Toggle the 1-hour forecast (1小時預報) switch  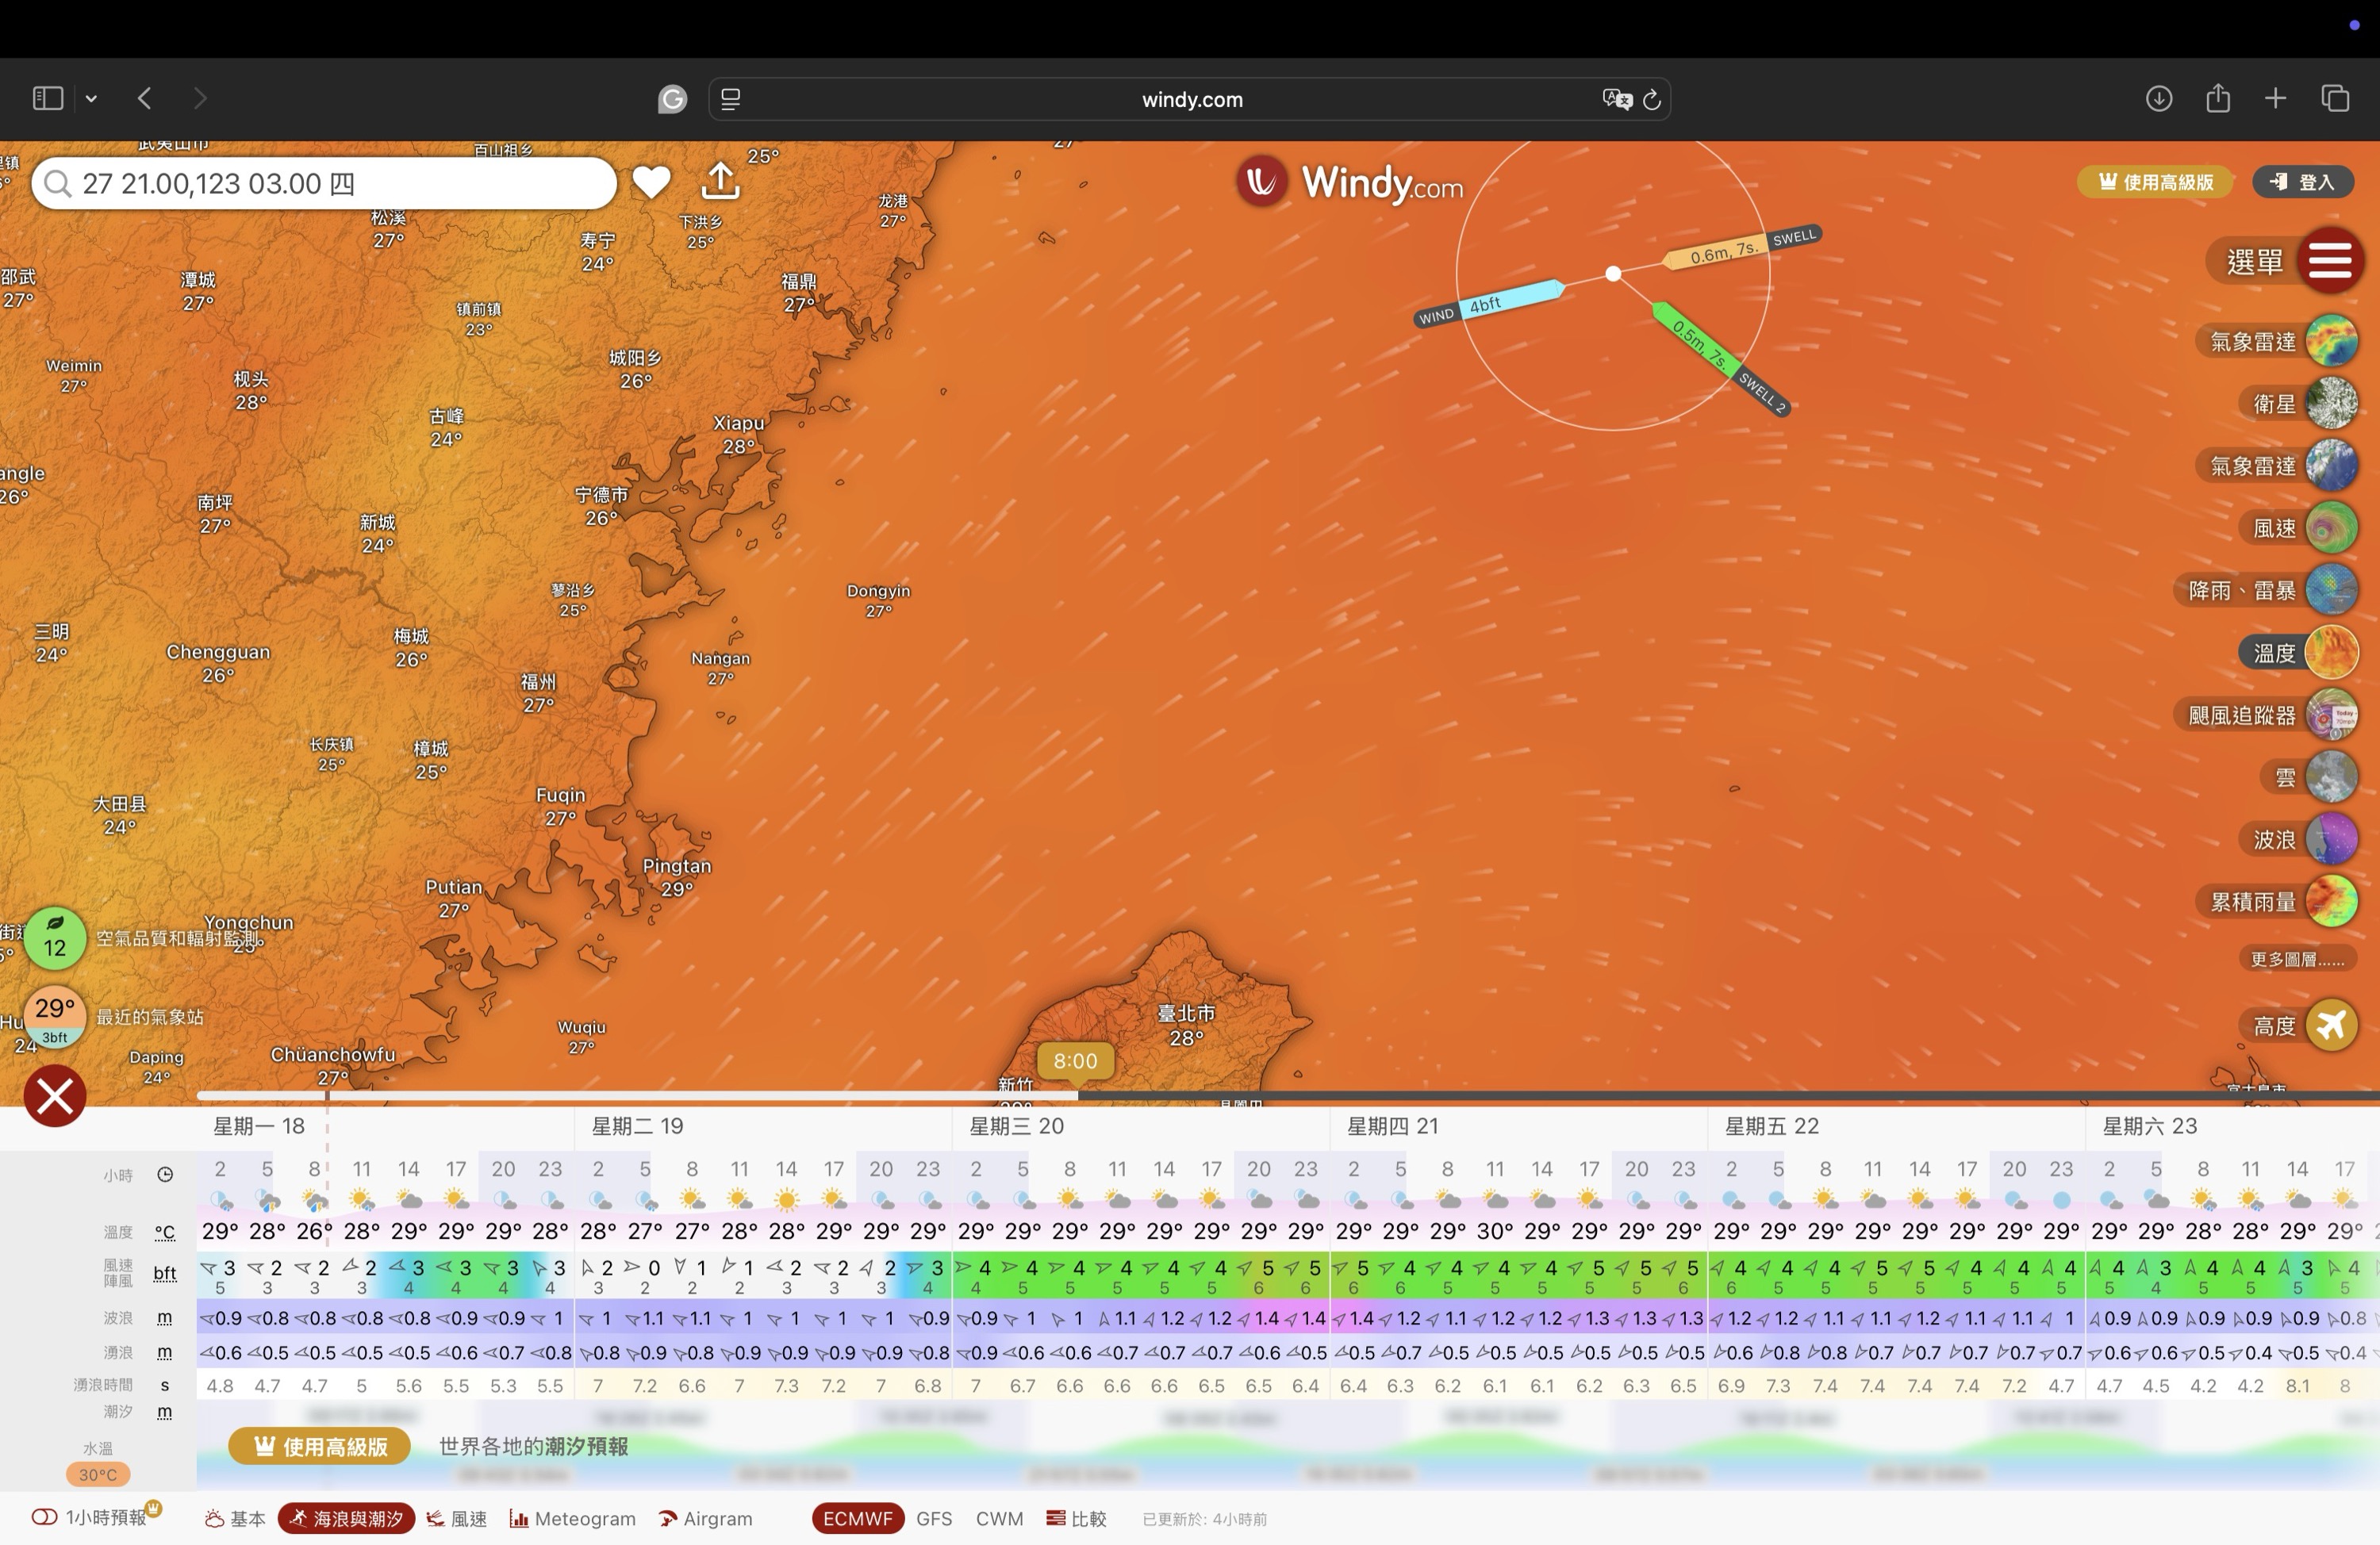(44, 1517)
